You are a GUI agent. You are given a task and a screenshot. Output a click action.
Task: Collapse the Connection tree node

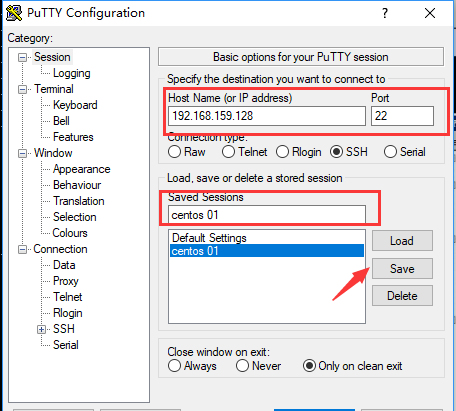pyautogui.click(x=22, y=249)
